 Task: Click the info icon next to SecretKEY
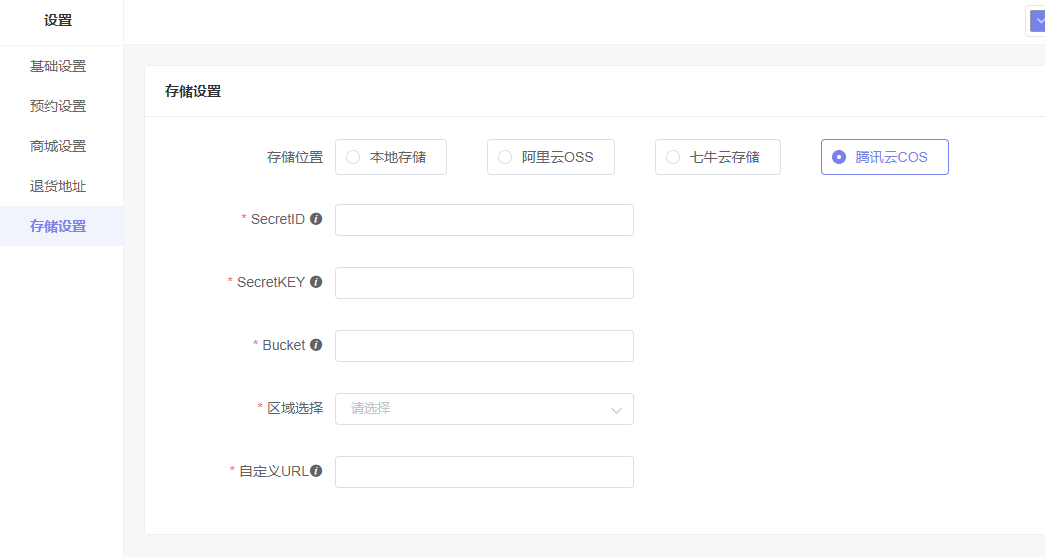316,282
